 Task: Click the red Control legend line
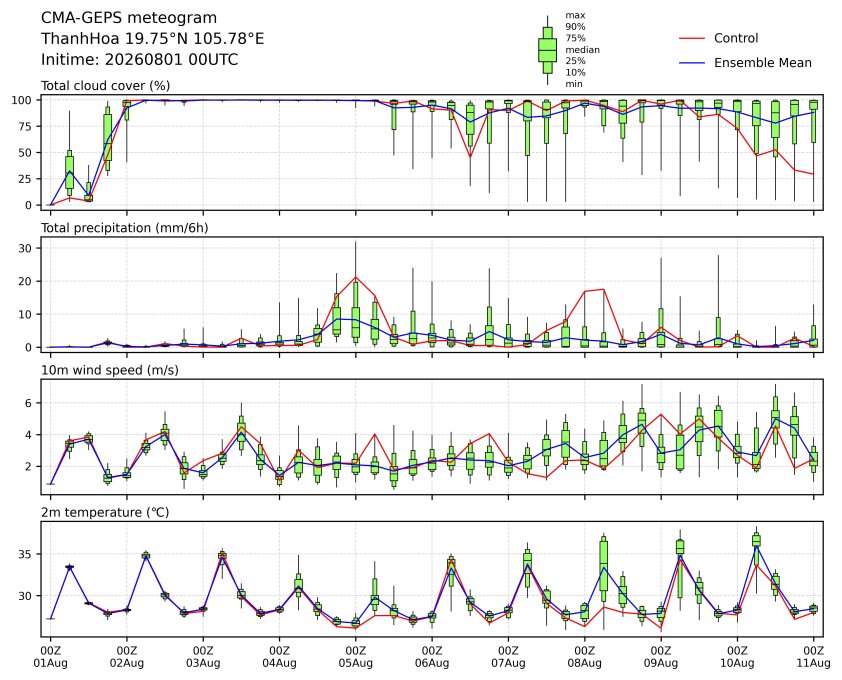pos(692,39)
